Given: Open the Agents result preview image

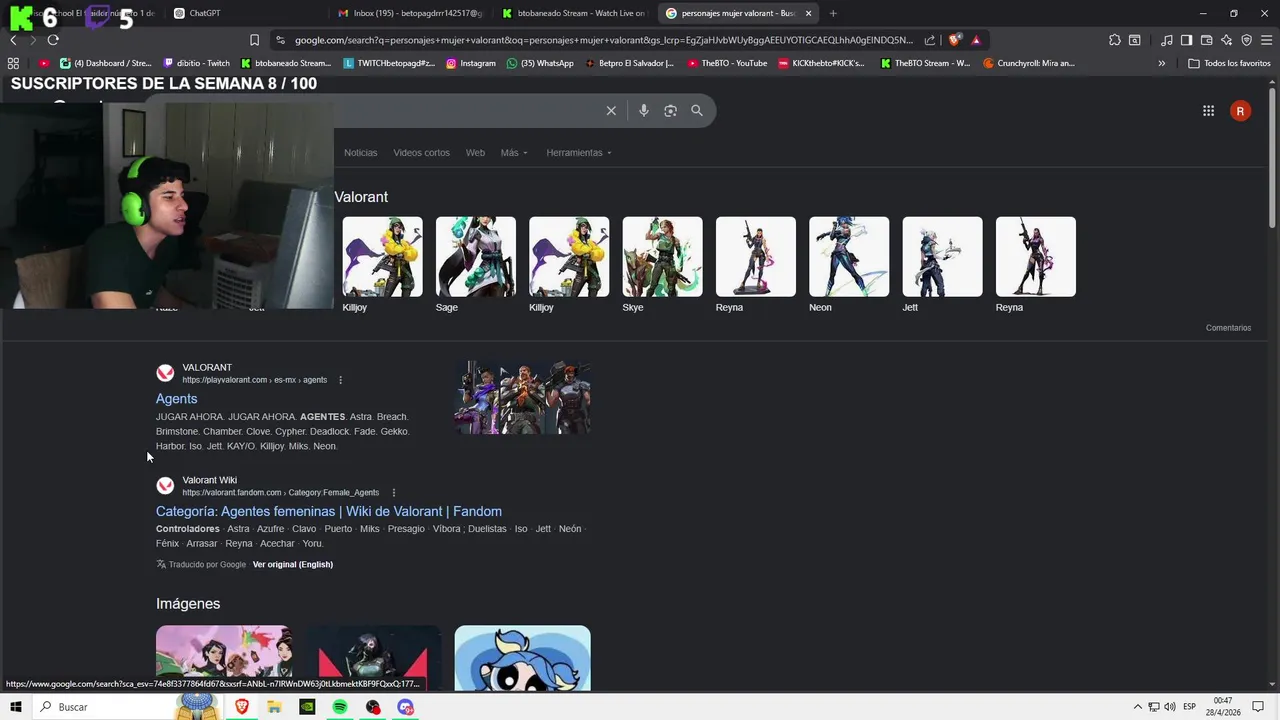Looking at the screenshot, I should tap(522, 396).
